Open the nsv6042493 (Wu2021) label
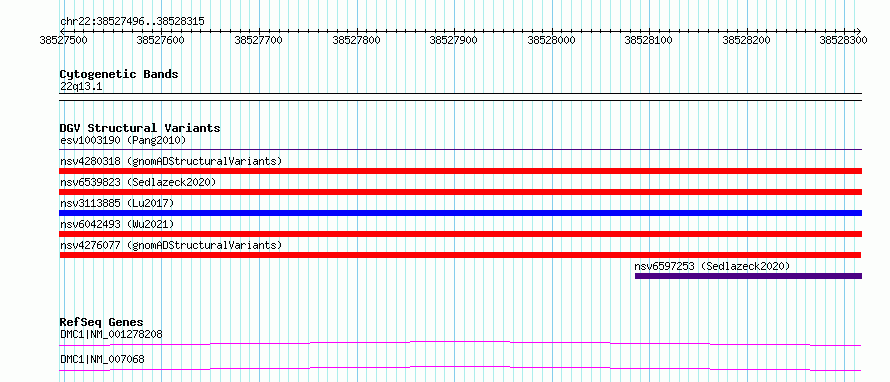Screen dimensions: 890x382 point(117,224)
